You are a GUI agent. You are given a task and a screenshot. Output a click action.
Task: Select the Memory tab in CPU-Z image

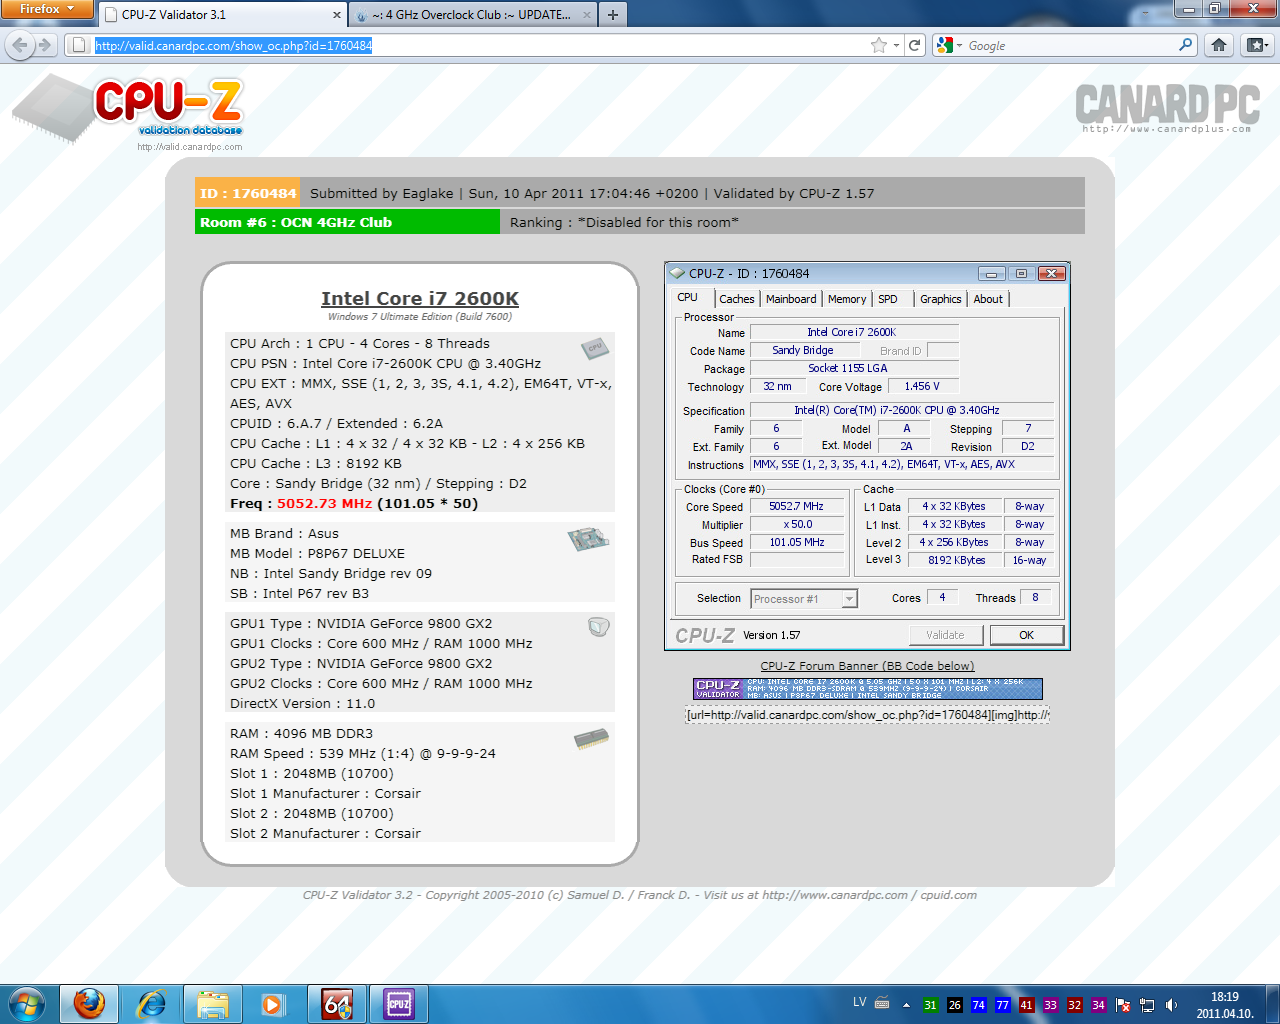tap(847, 299)
